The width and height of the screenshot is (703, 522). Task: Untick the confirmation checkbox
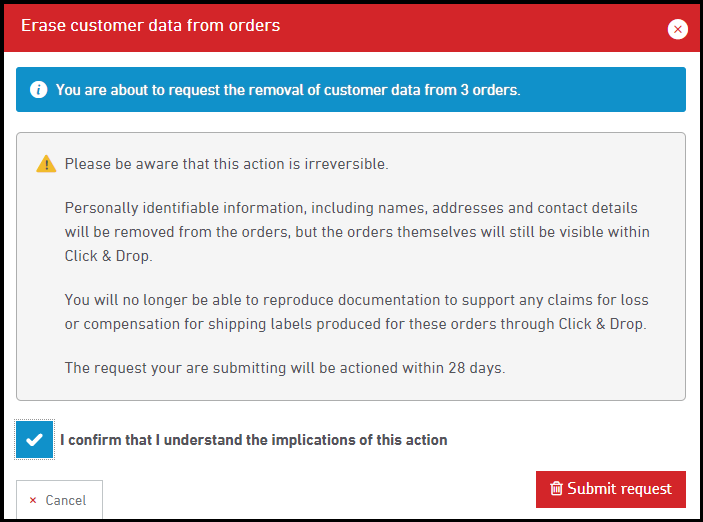pos(35,439)
